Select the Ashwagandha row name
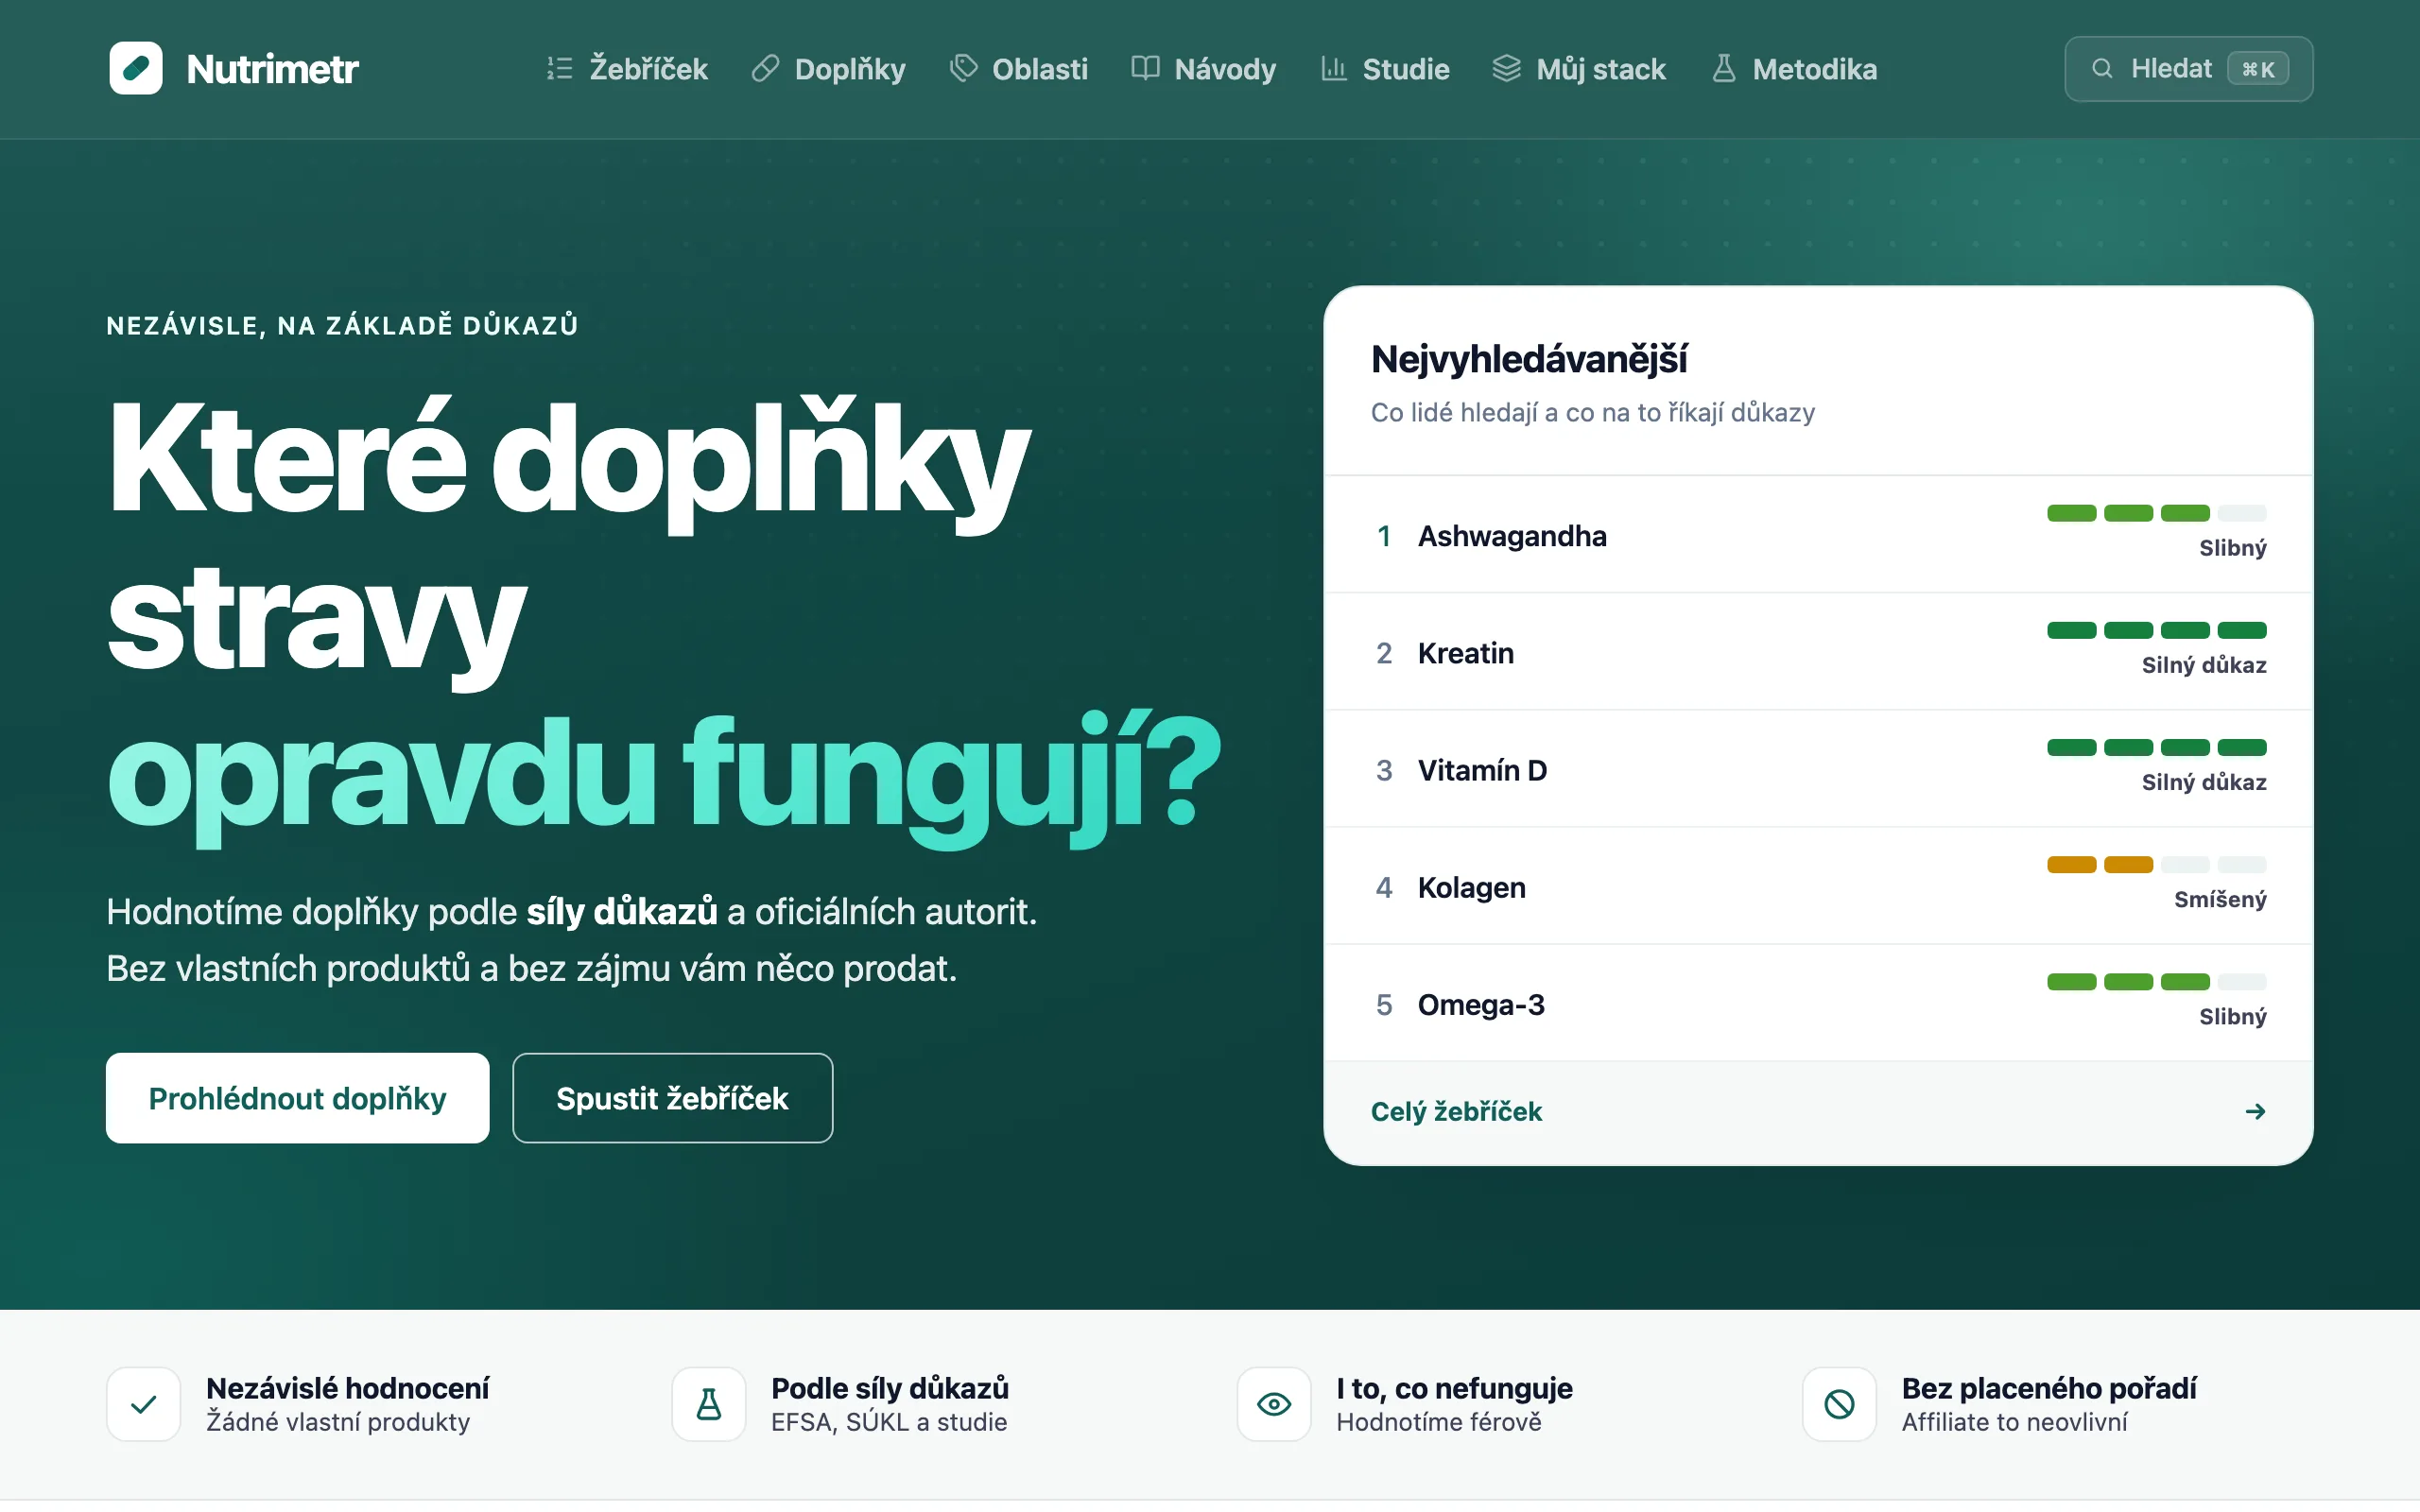The height and width of the screenshot is (1512, 2420). (x=1512, y=536)
